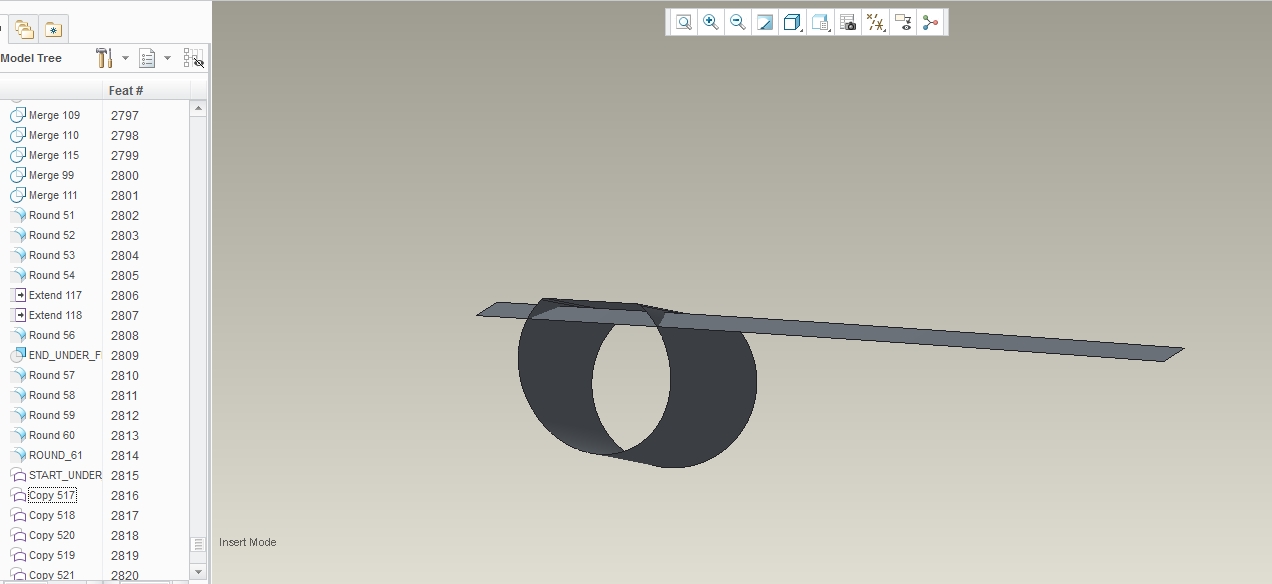Select the START_UNDER feature row
The width and height of the screenshot is (1272, 584).
(65, 475)
